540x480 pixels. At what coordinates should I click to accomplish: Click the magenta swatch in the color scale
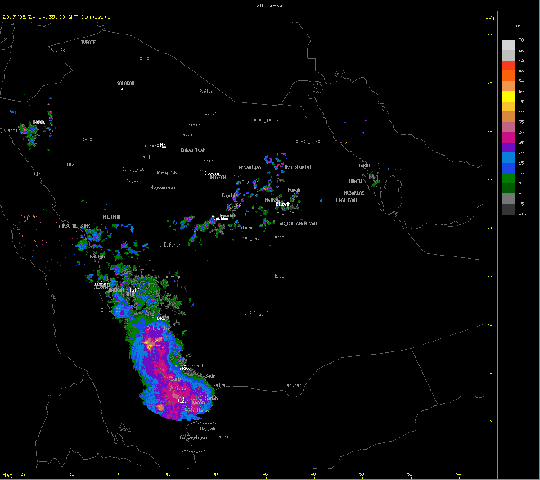[508, 137]
